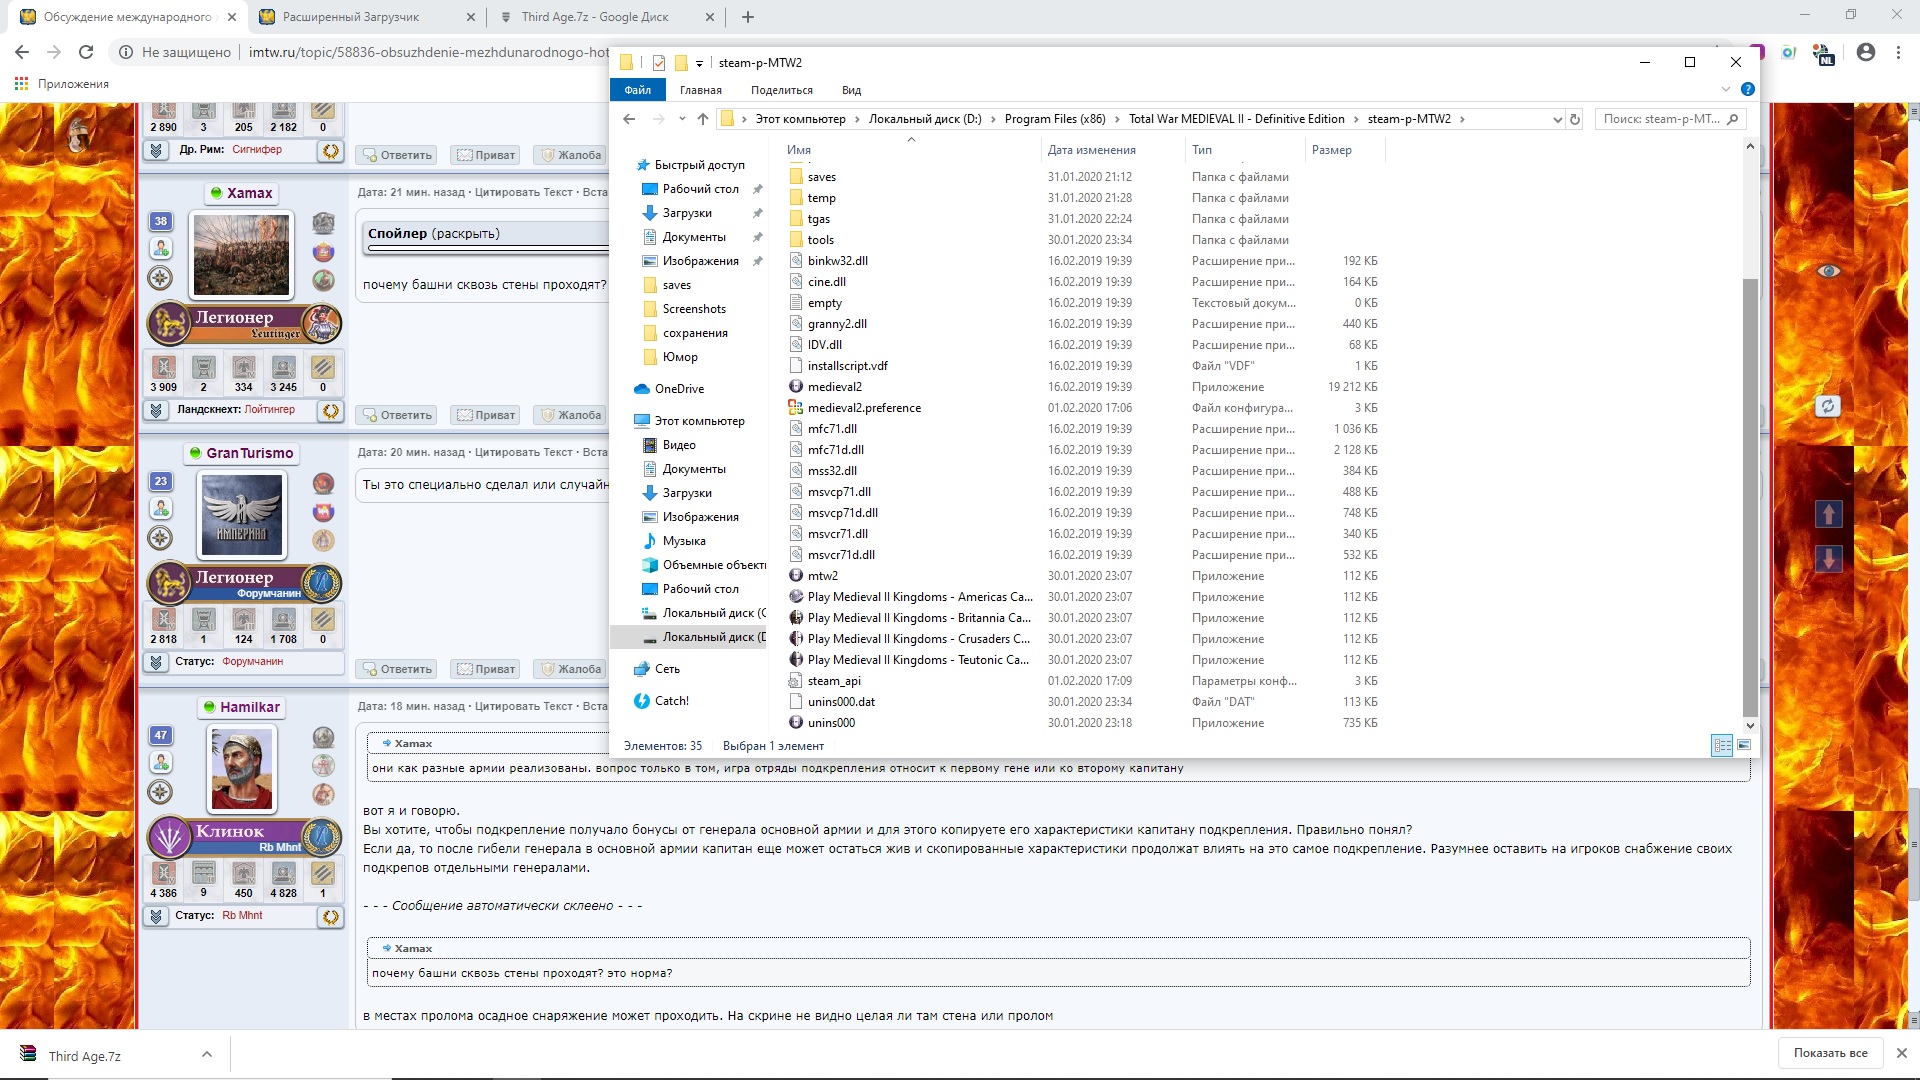Click Ответить button under Xamax post

[x=398, y=415]
